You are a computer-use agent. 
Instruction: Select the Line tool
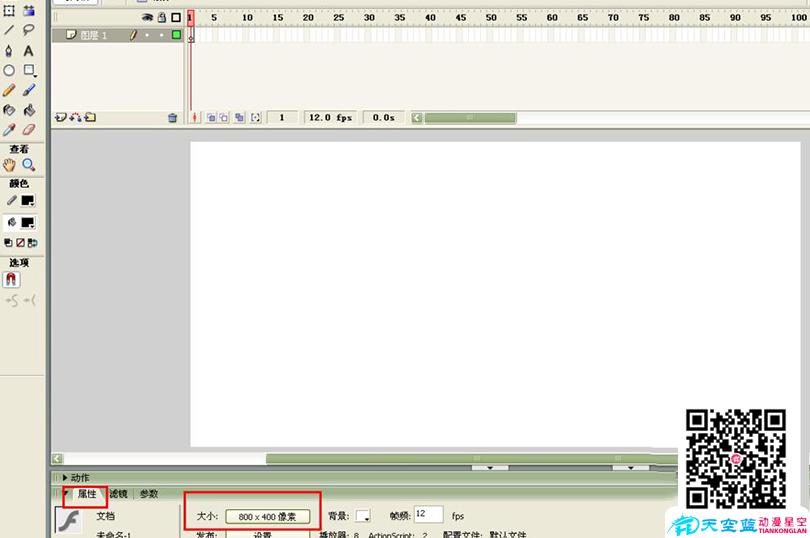point(9,30)
